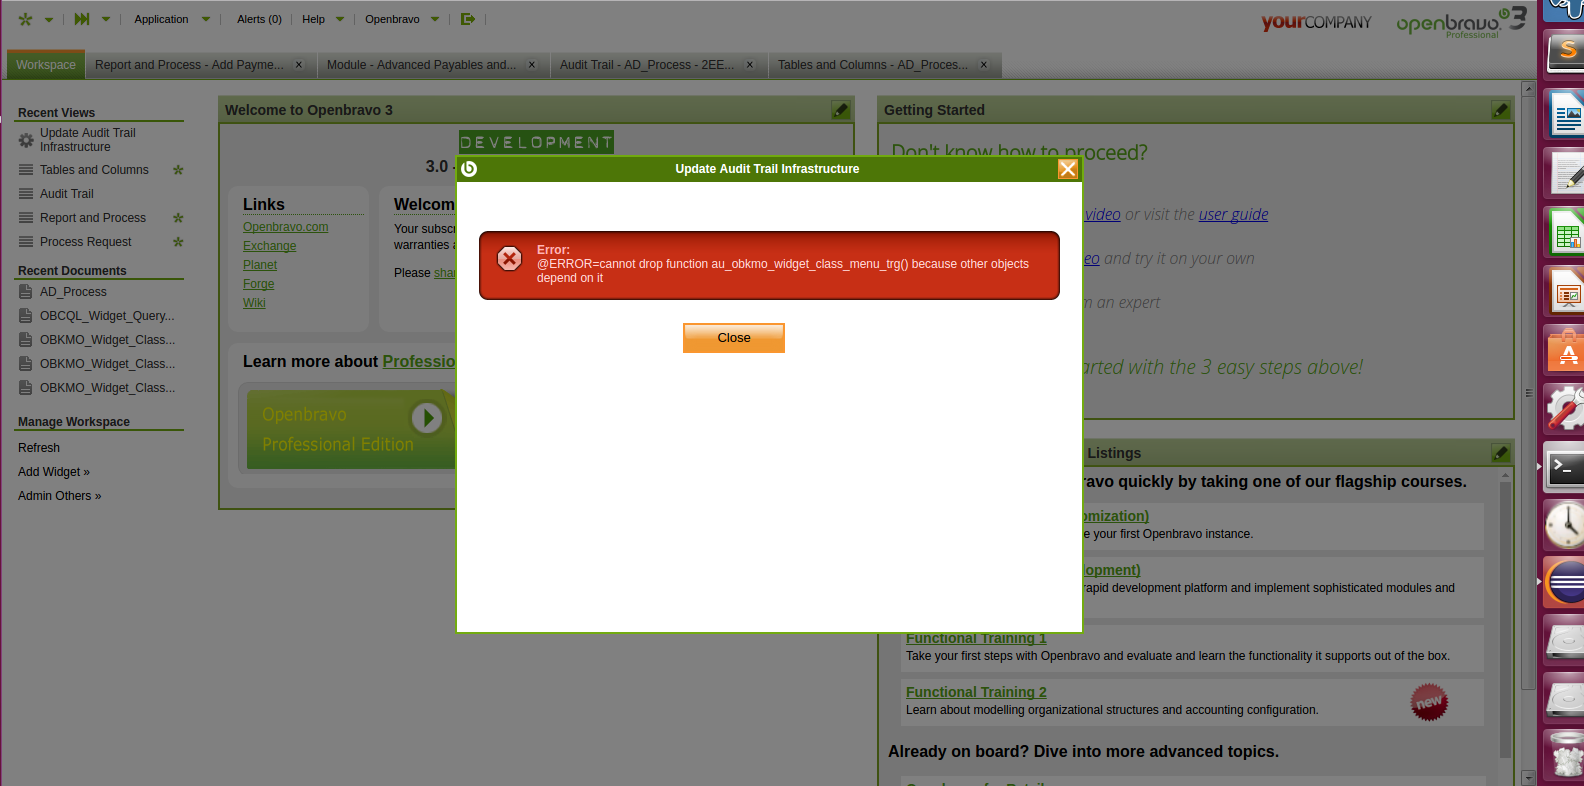Open Ubuntu Software Center from the dock
The width and height of the screenshot is (1584, 786).
(x=1566, y=349)
